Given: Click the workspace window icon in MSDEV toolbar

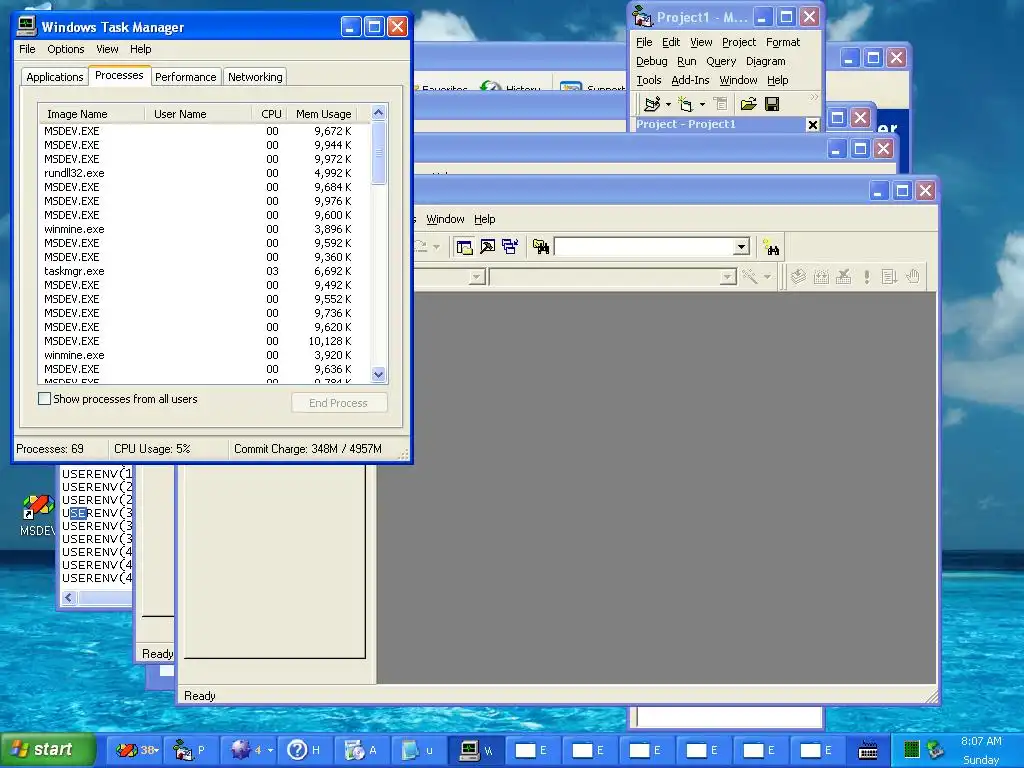Looking at the screenshot, I should coord(464,247).
